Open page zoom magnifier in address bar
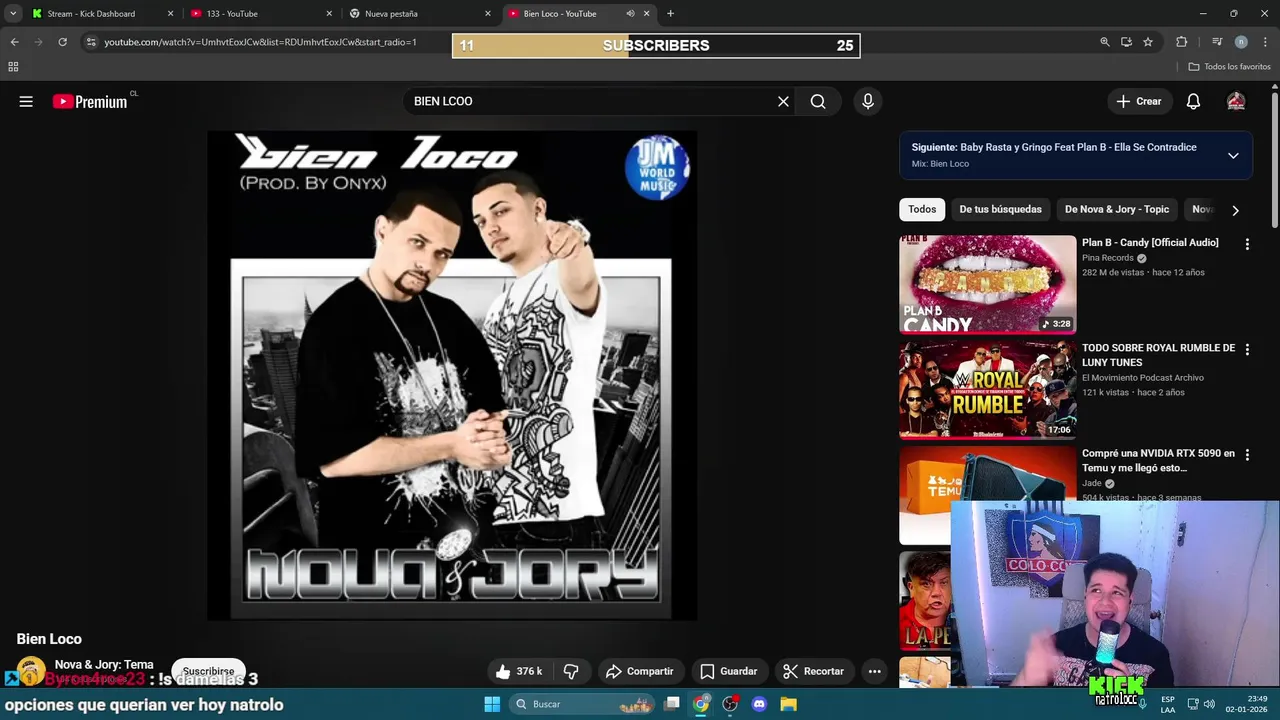 click(1105, 42)
